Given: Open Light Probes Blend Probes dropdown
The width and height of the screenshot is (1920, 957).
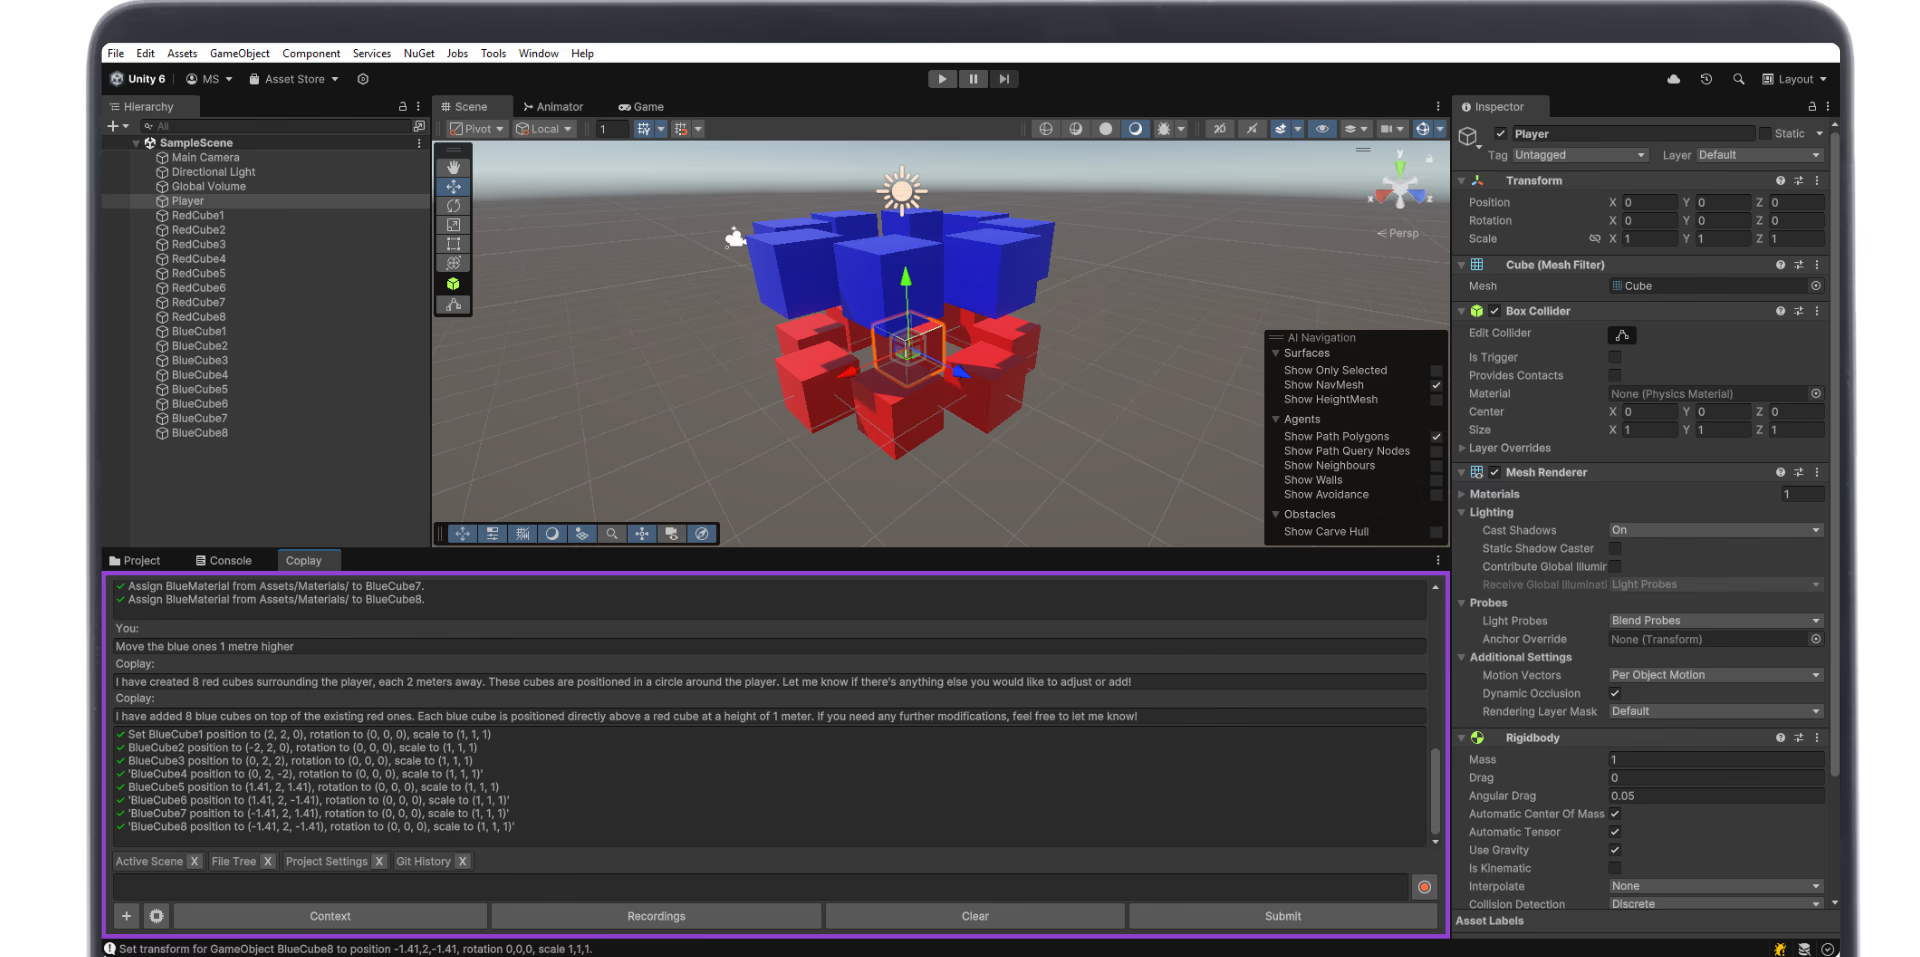Looking at the screenshot, I should 1716,621.
